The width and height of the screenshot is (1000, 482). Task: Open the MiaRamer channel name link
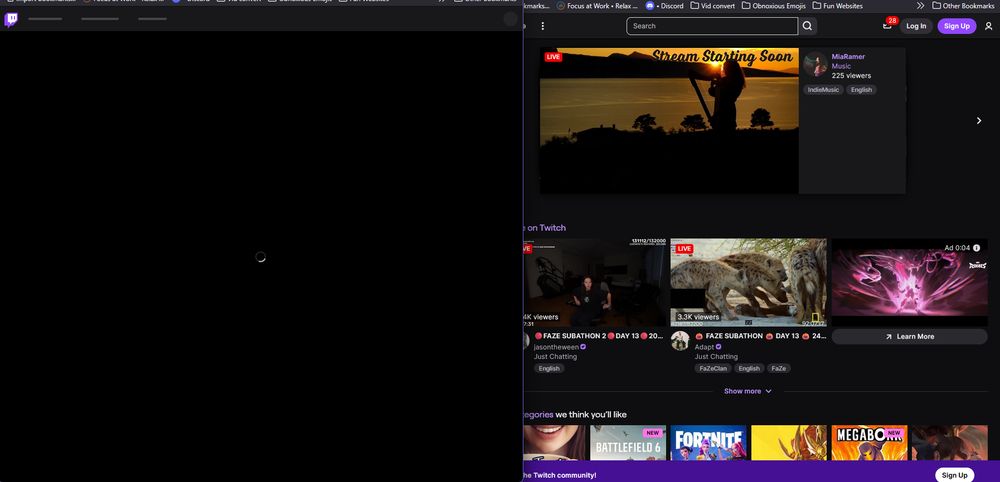point(848,57)
